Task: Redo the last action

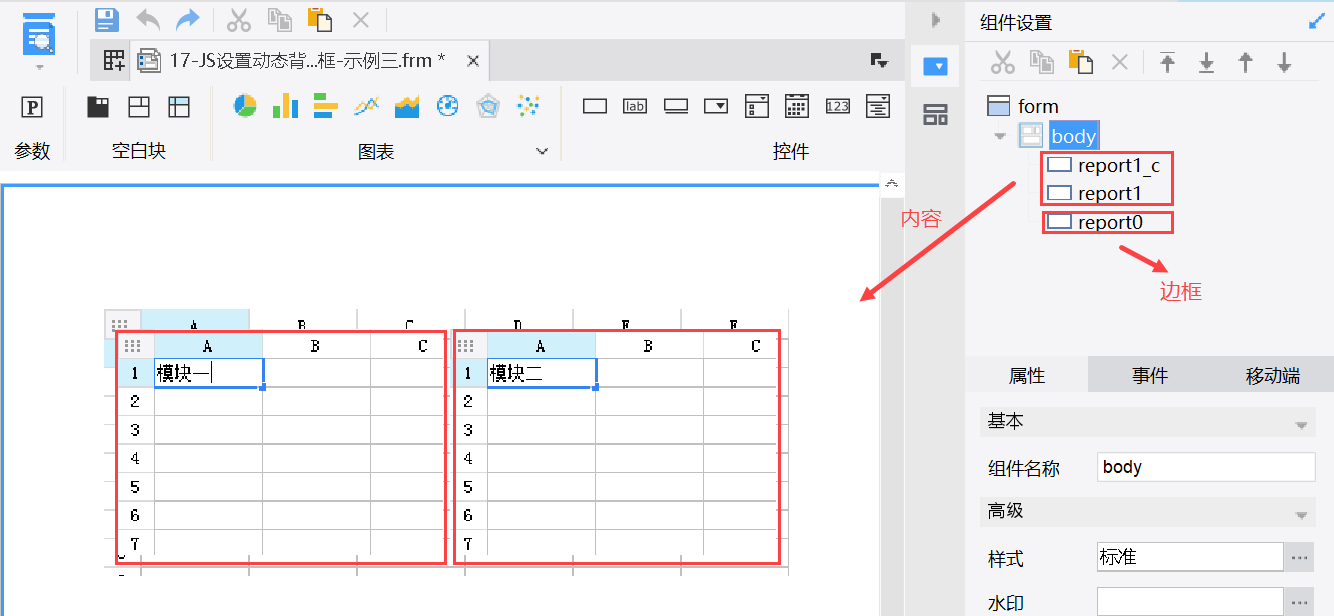Action: pos(187,19)
